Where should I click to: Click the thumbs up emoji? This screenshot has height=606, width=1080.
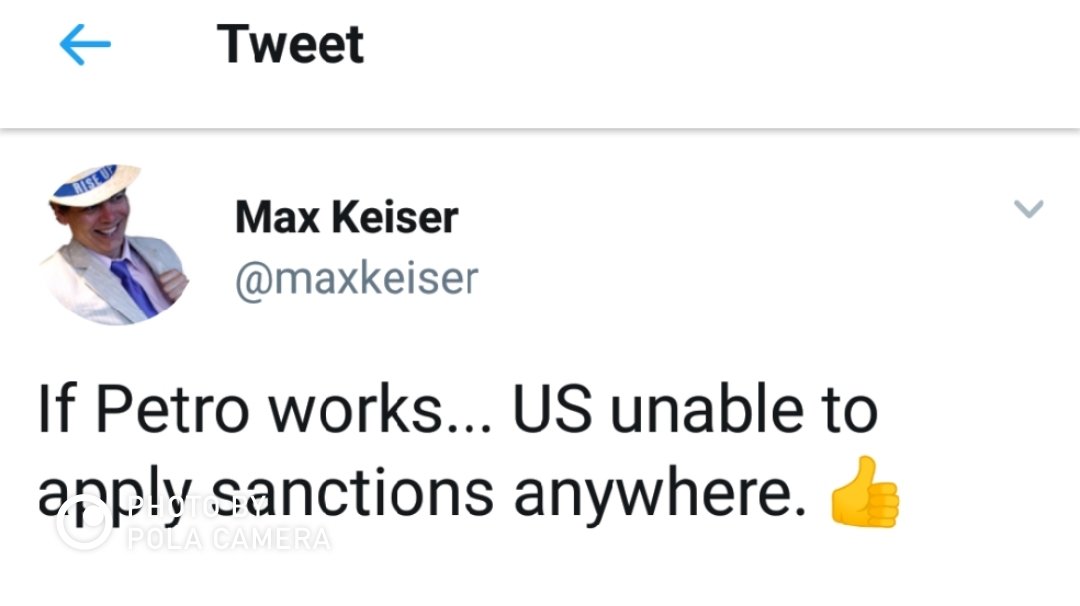tap(865, 492)
